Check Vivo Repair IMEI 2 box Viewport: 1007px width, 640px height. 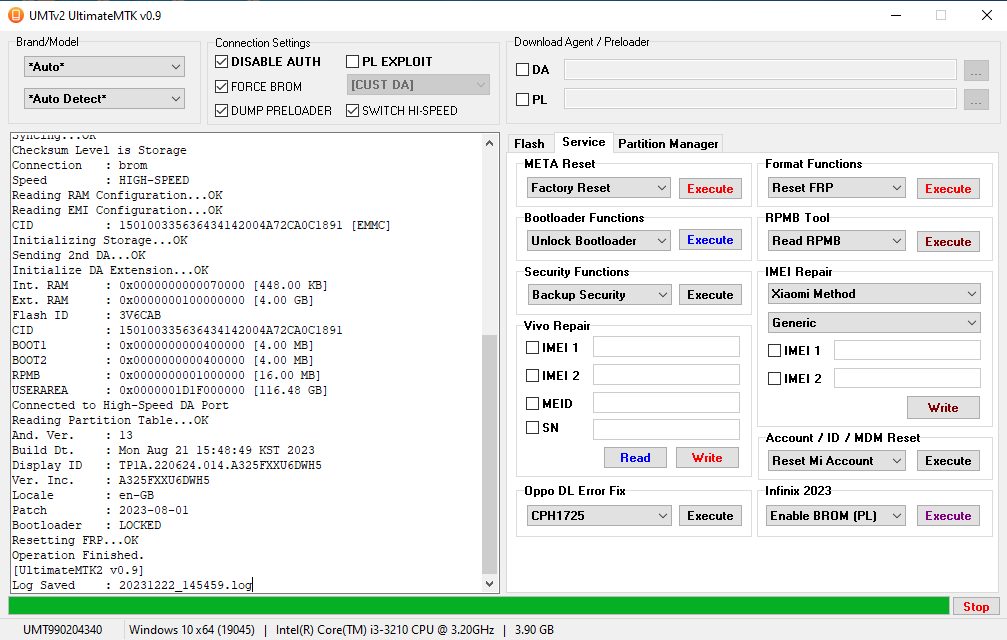[x=532, y=375]
